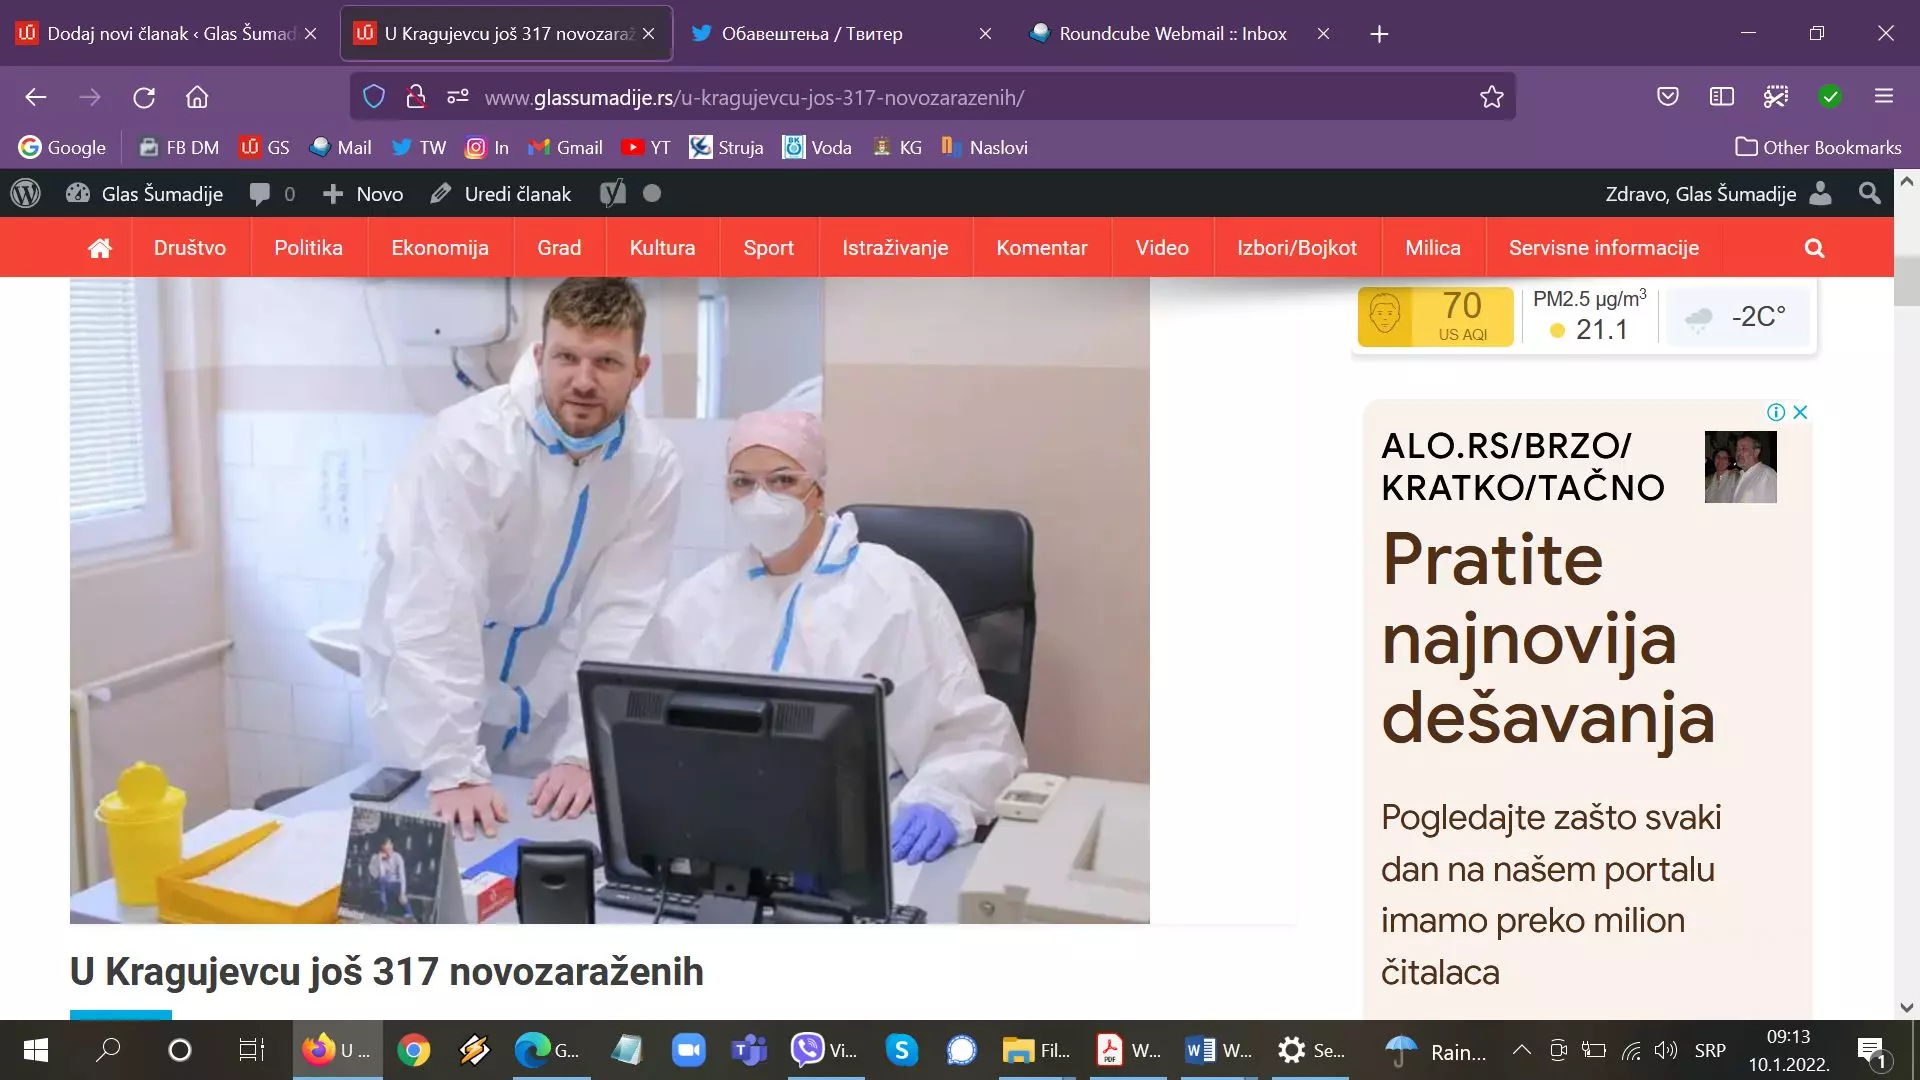Reload the current page
Image resolution: width=1920 pixels, height=1080 pixels.
point(144,97)
